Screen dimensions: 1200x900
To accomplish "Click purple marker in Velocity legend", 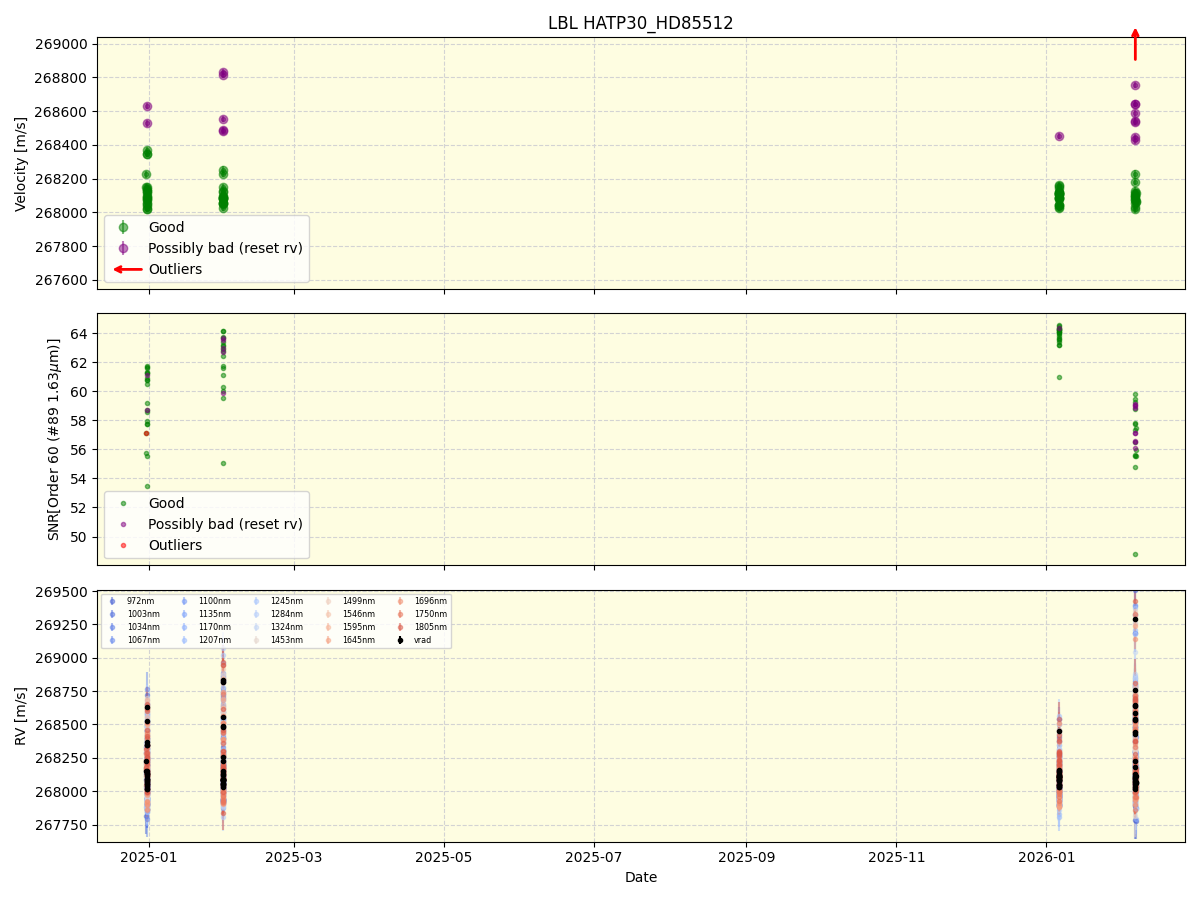I will [x=123, y=248].
